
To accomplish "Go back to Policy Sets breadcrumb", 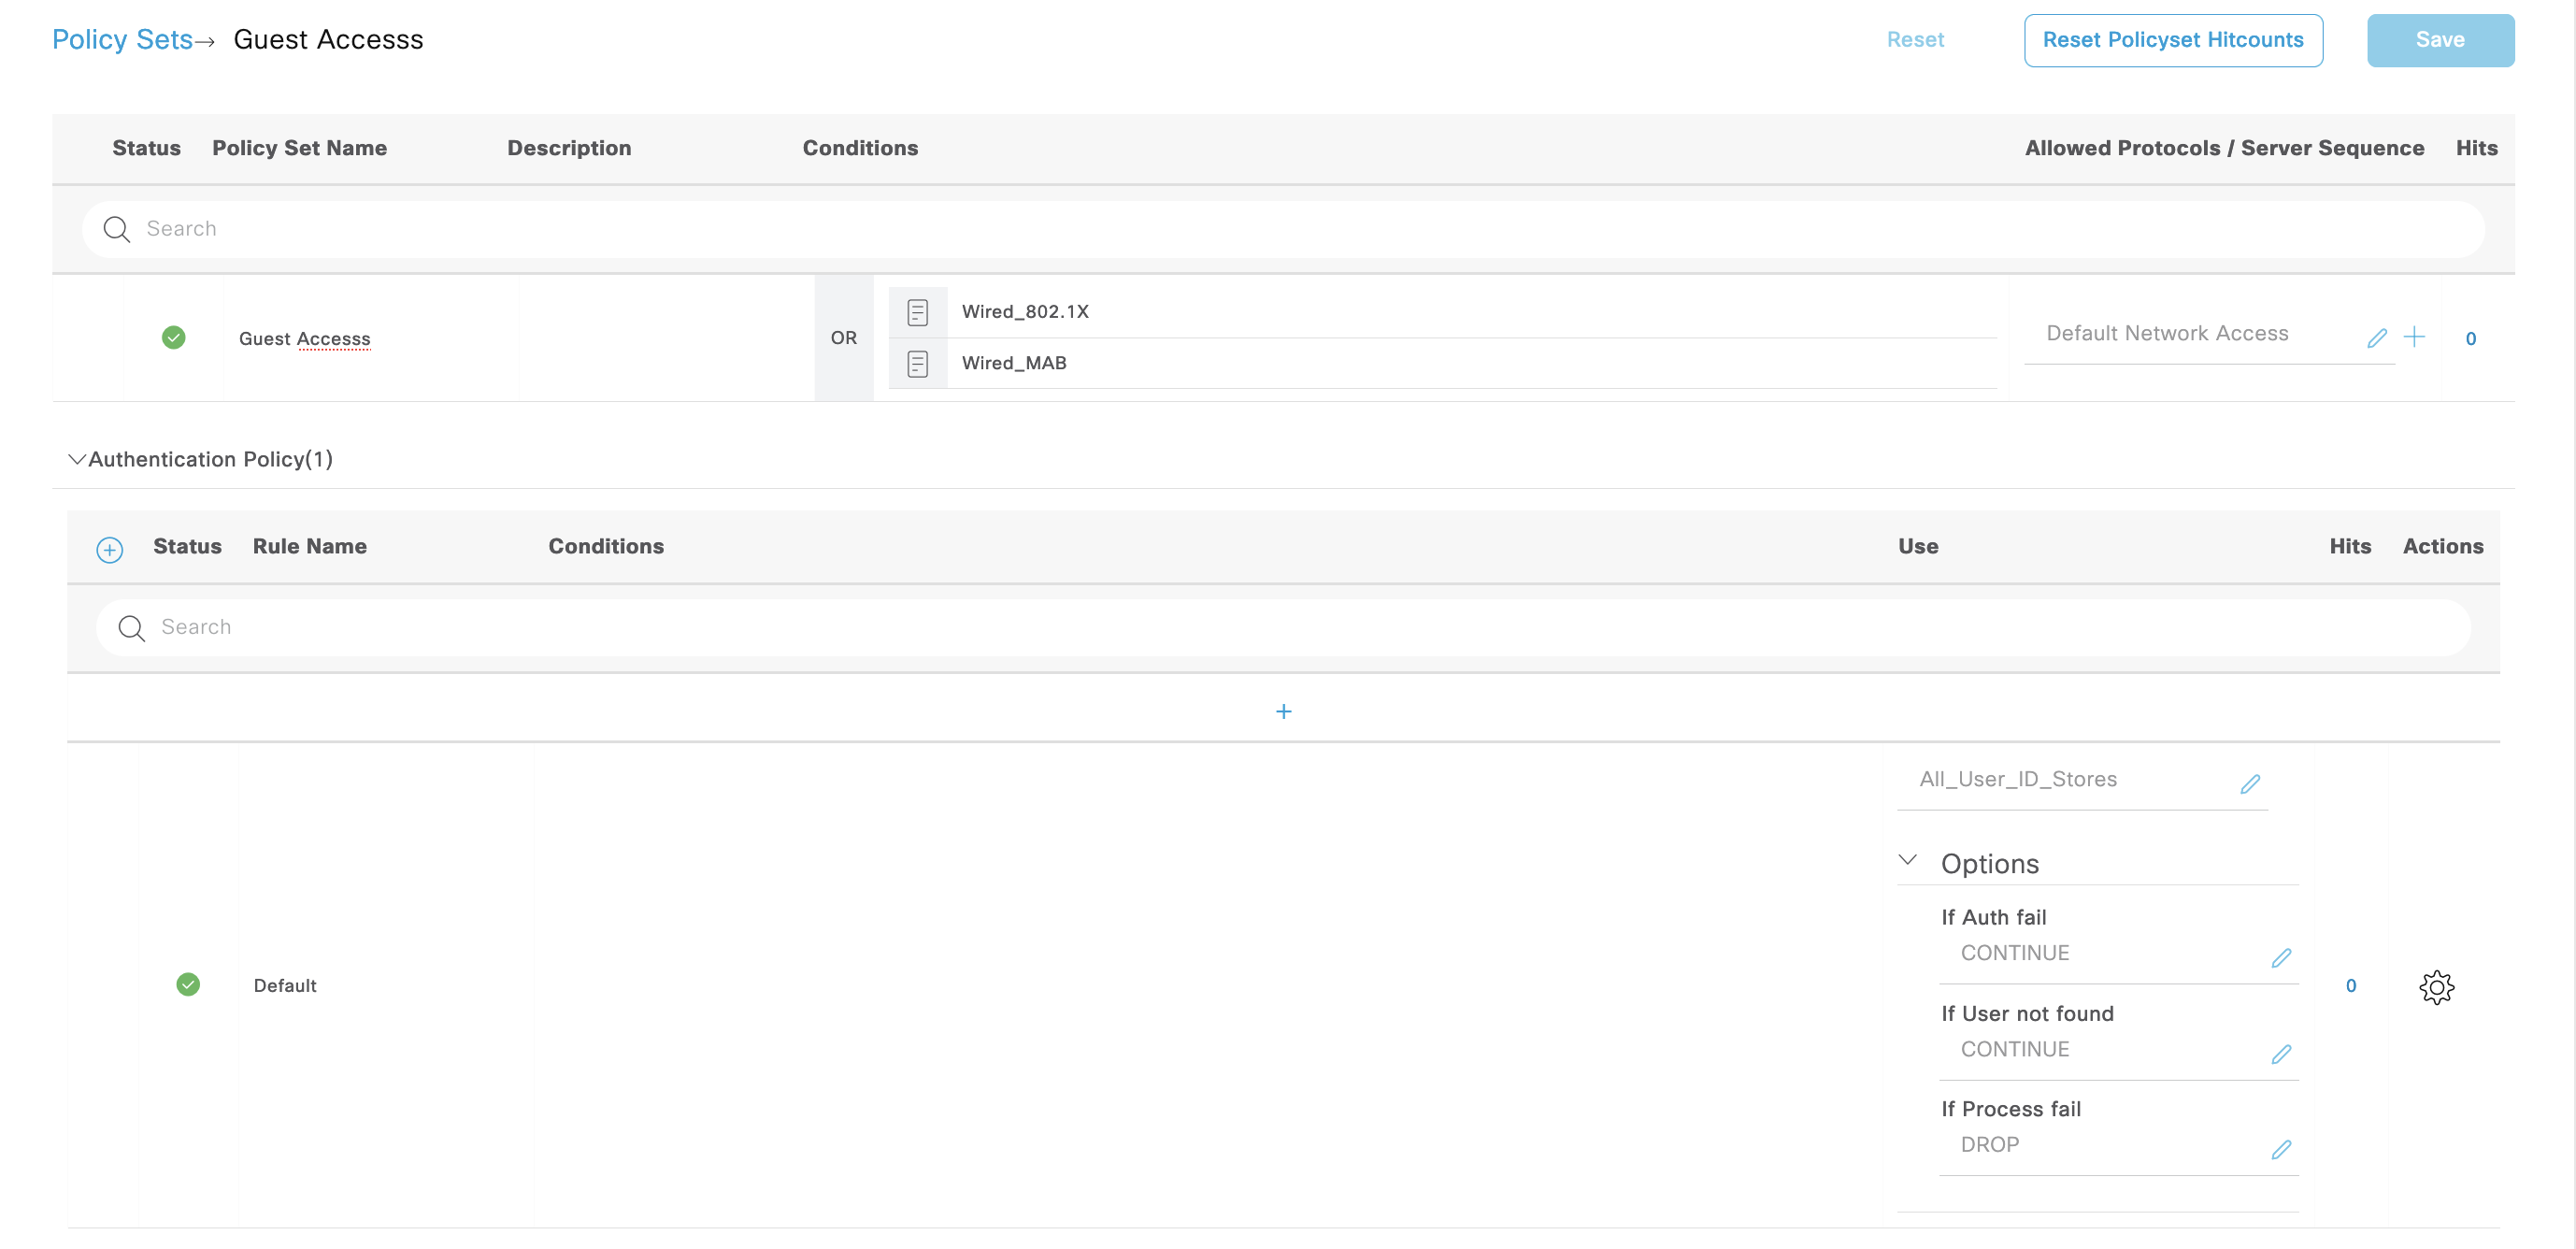I will tap(122, 39).
